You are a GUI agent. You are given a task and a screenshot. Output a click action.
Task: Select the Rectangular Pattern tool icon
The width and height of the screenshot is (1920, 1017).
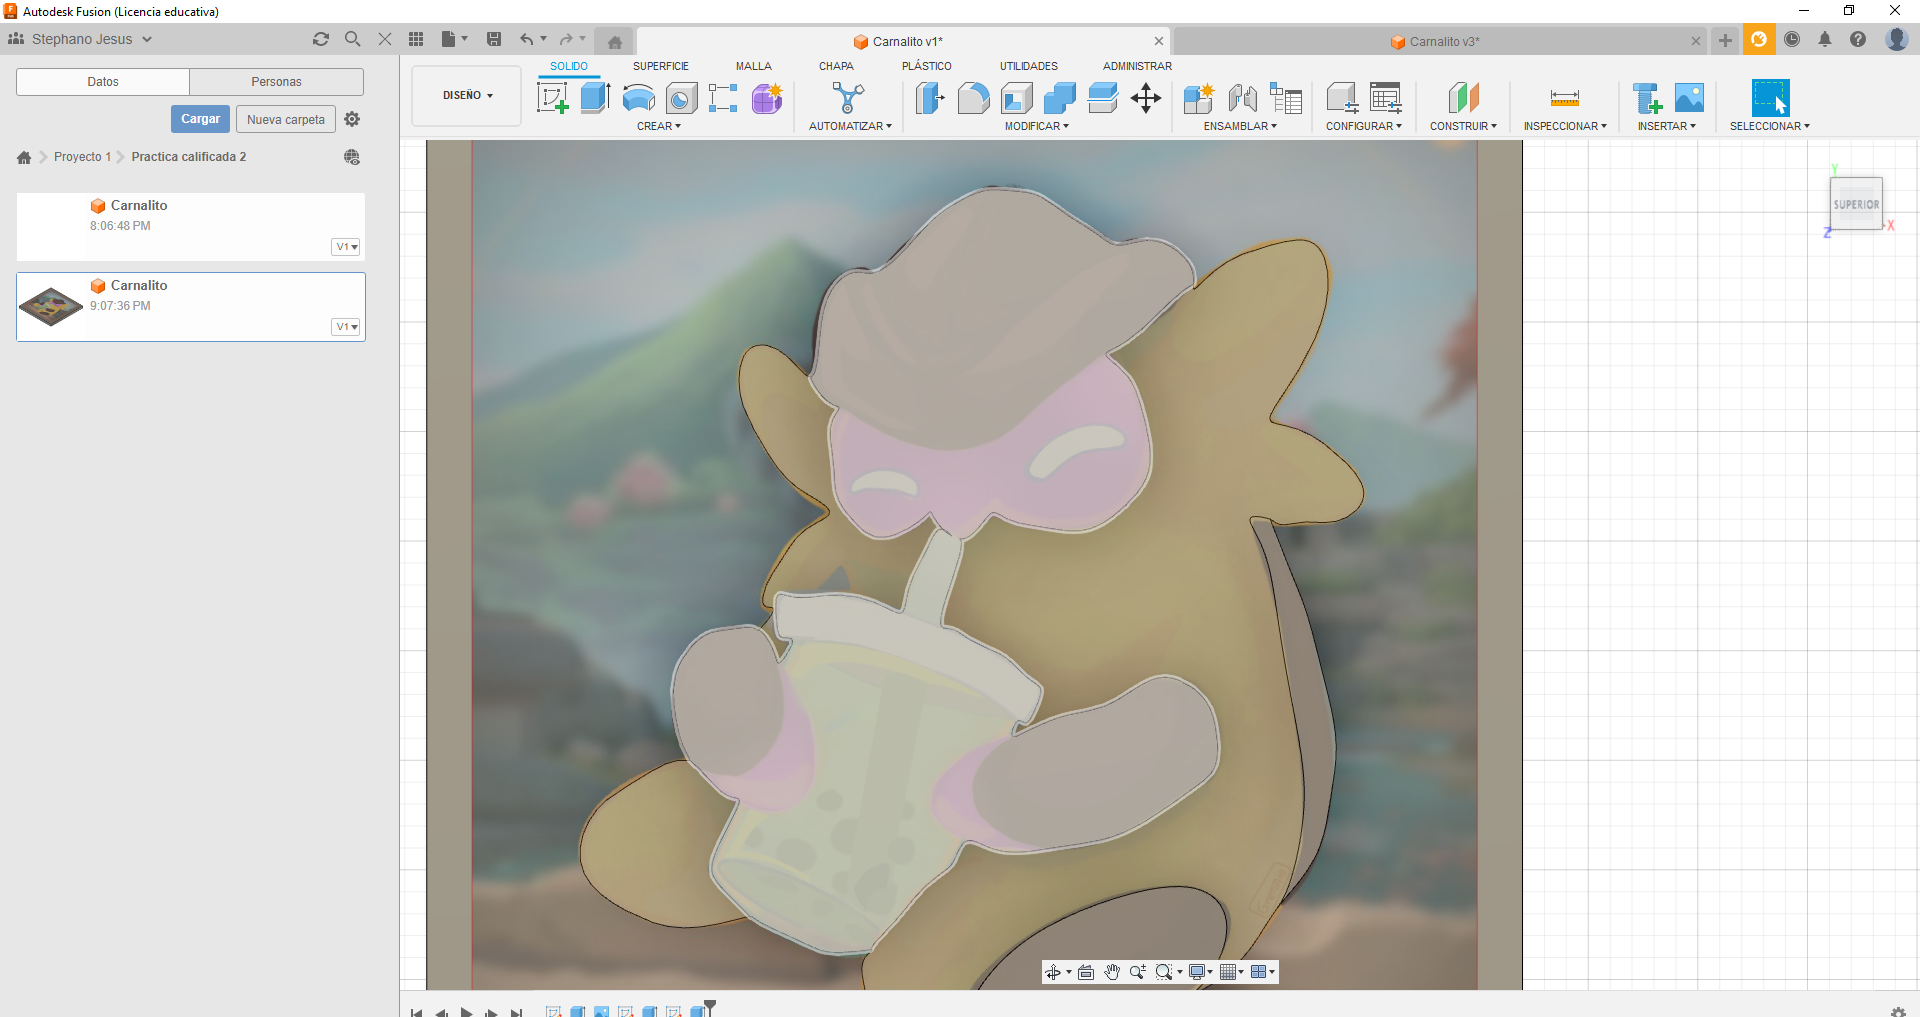[x=723, y=98]
